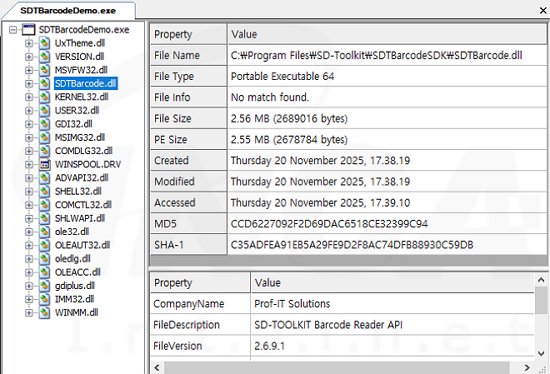Click the version panel vertical scrollbar thumb
Image resolution: width=550 pixels, height=374 pixels.
pos(541,300)
